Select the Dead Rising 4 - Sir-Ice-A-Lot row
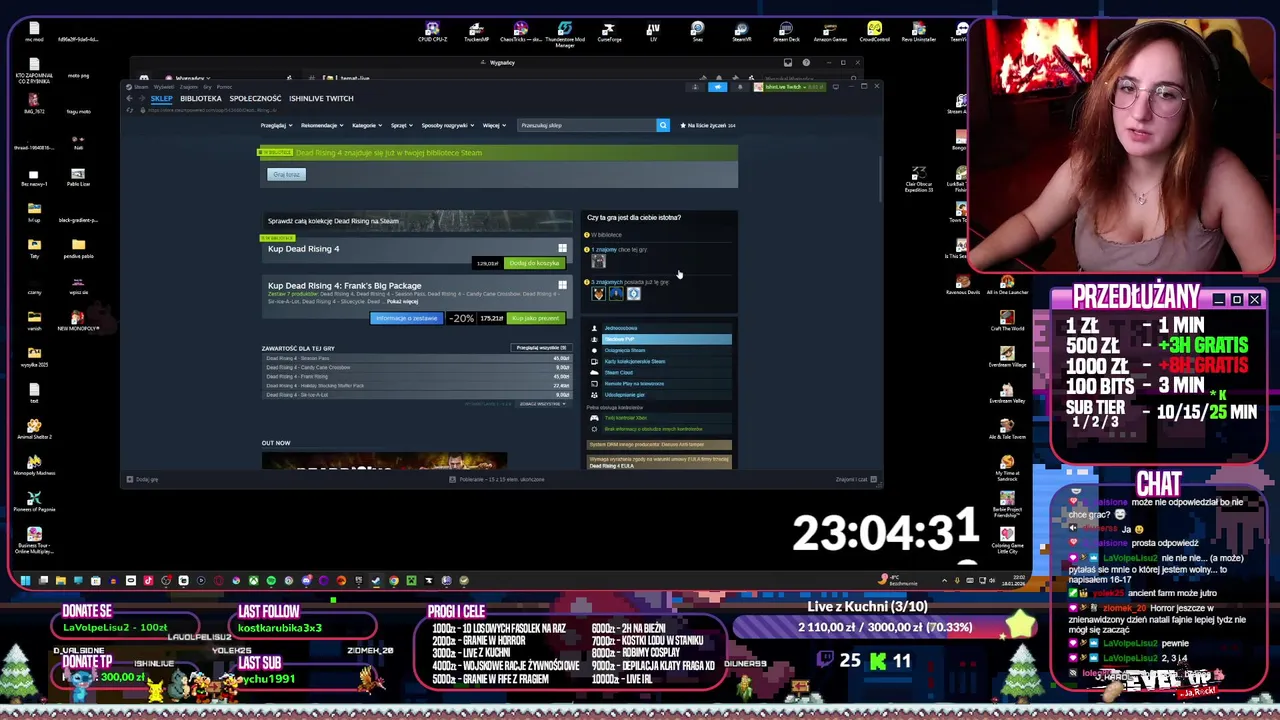The image size is (1280, 720). (417, 395)
